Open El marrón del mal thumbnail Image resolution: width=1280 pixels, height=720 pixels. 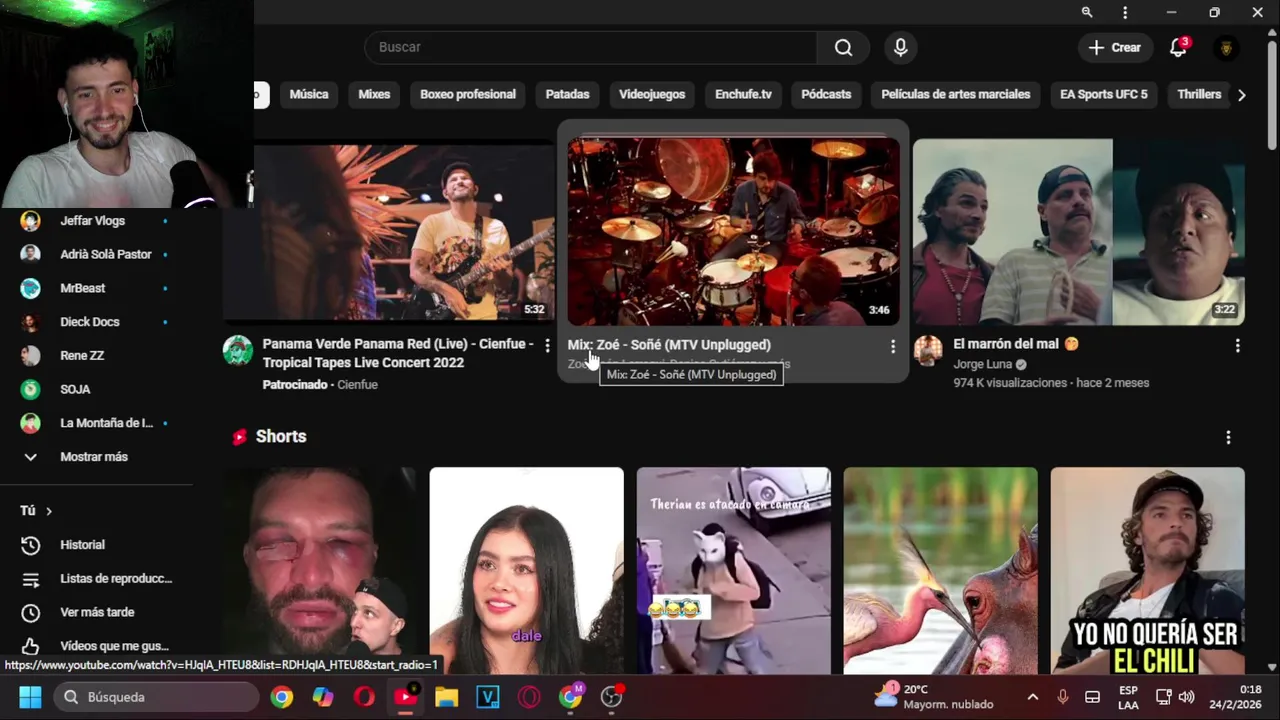[x=1079, y=232]
